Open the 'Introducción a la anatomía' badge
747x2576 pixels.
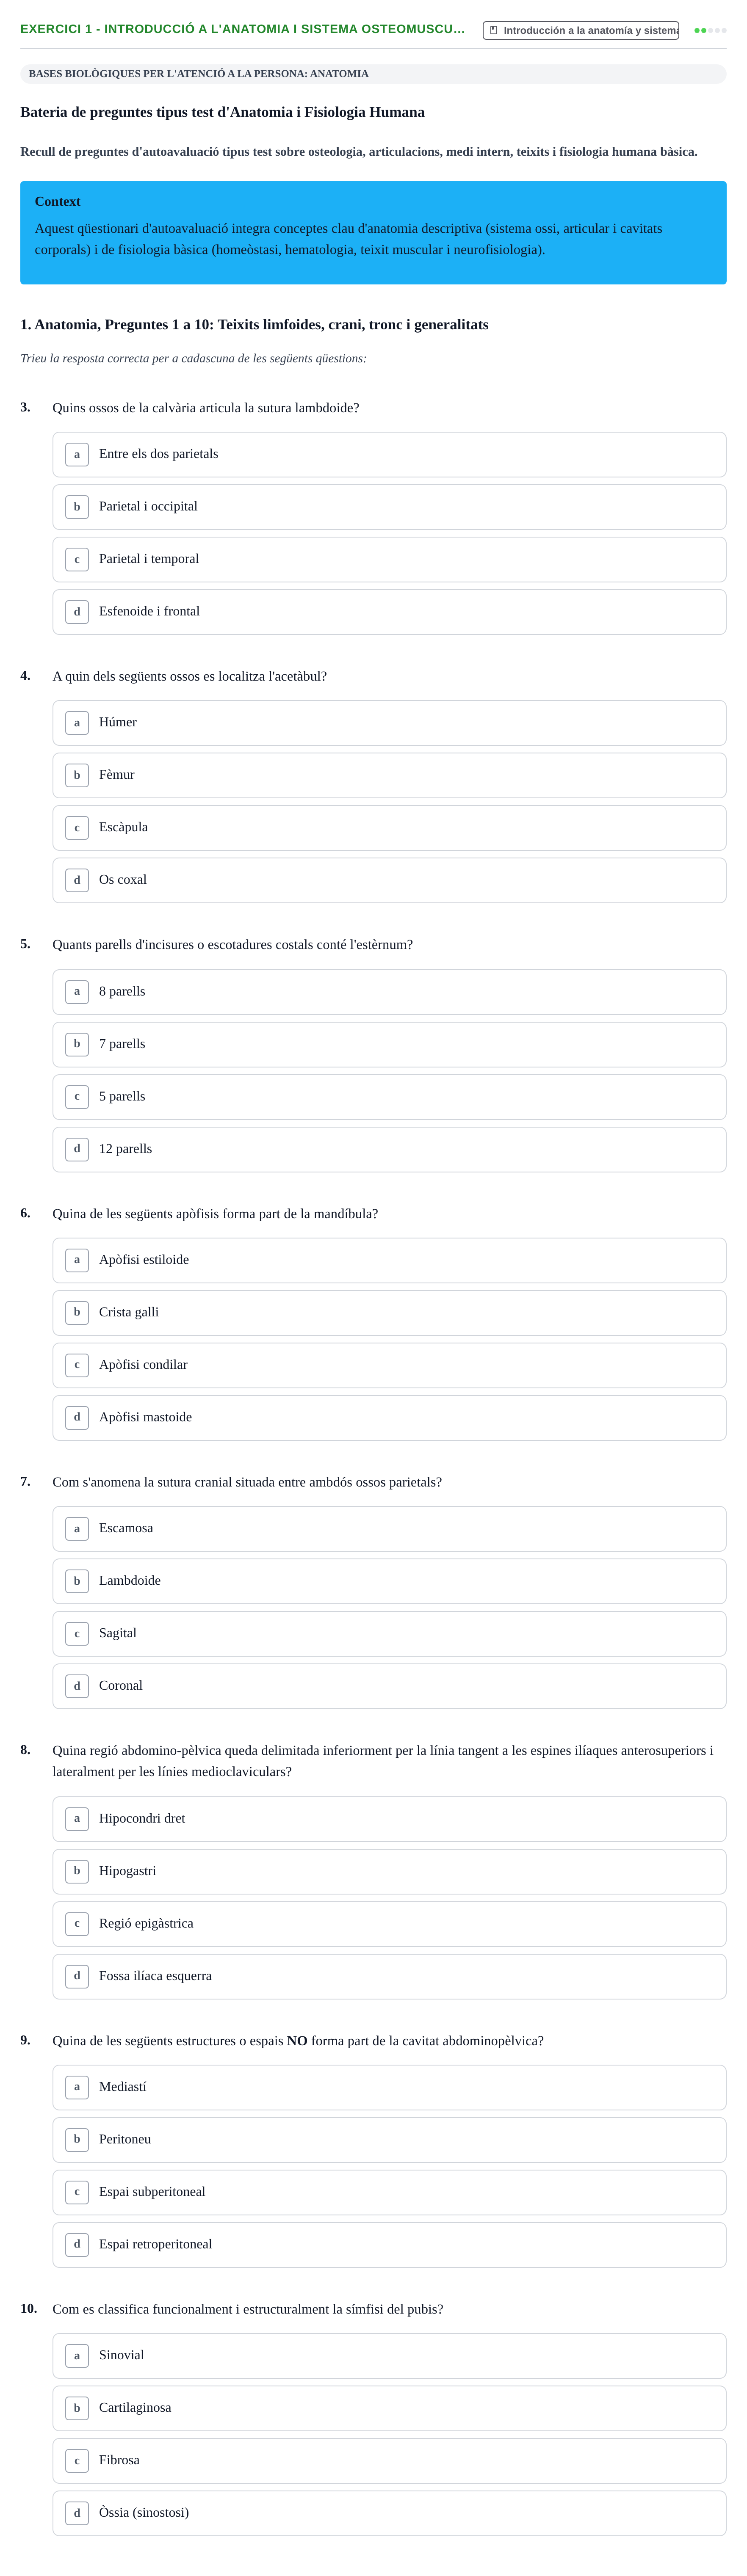[581, 30]
